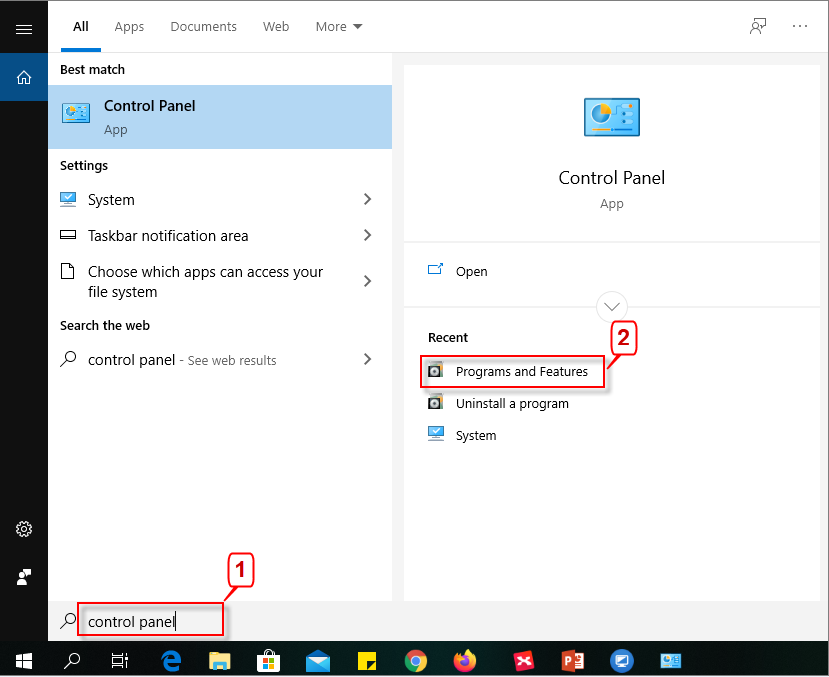The width and height of the screenshot is (829, 677).
Task: Click the Uninstall a program icon under Recent
Action: [x=435, y=402]
